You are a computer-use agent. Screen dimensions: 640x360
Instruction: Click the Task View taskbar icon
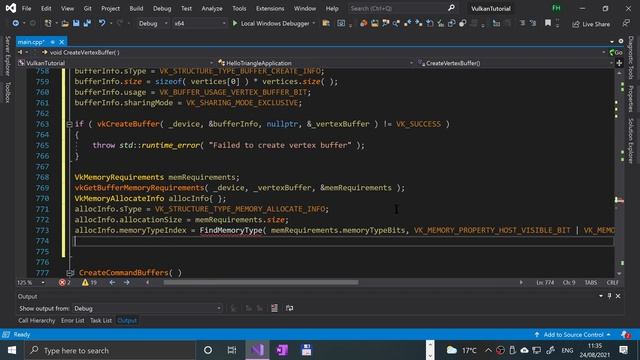(232, 350)
